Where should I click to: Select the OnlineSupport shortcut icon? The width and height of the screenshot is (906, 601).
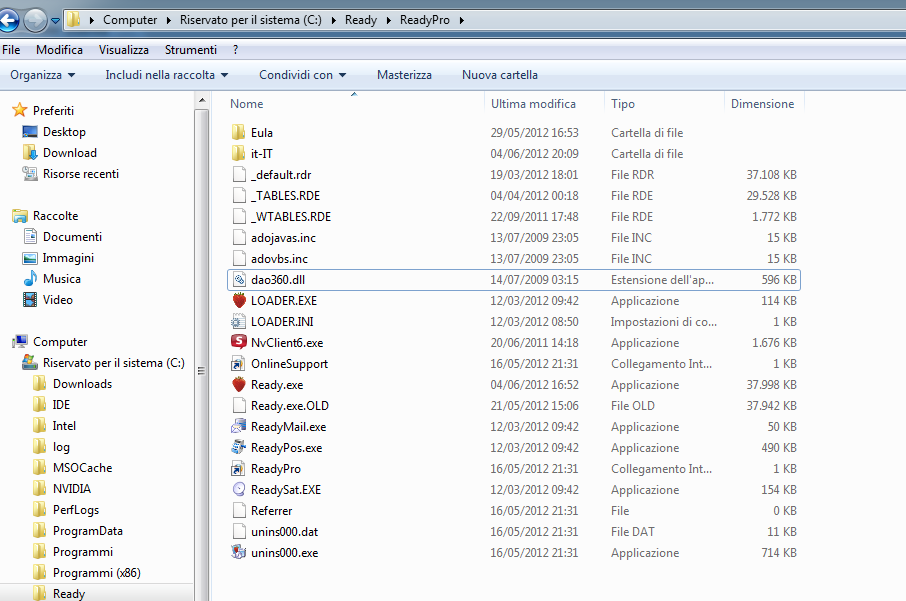point(239,363)
